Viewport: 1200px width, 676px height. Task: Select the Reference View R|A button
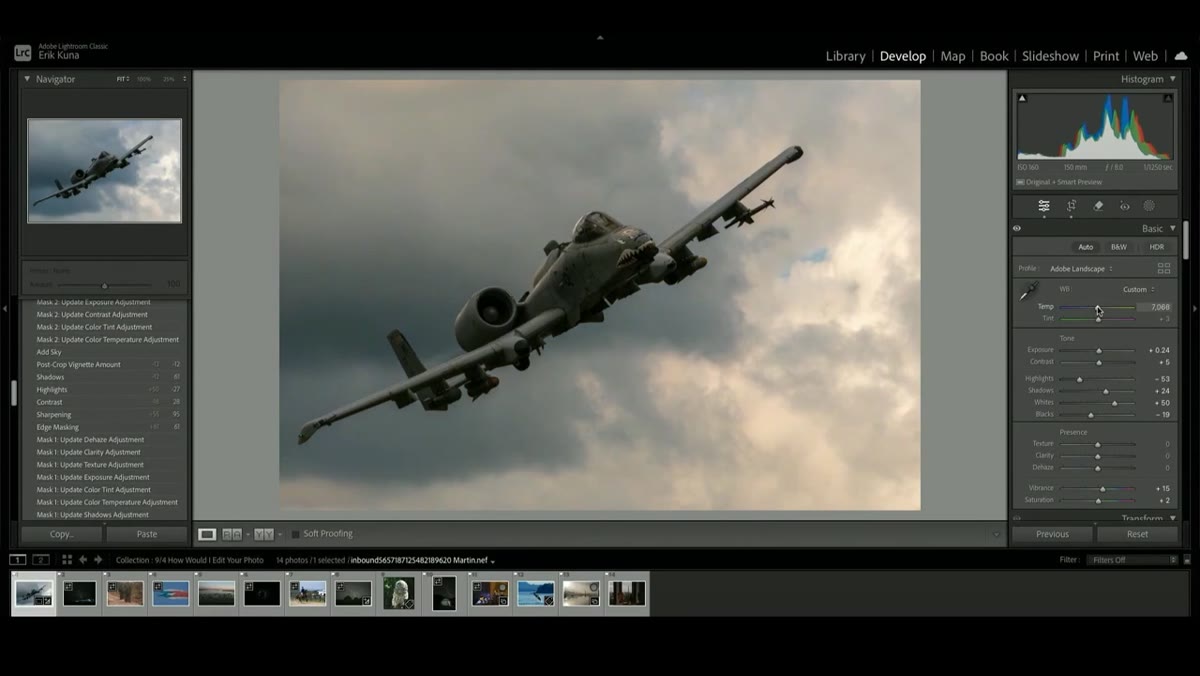232,534
